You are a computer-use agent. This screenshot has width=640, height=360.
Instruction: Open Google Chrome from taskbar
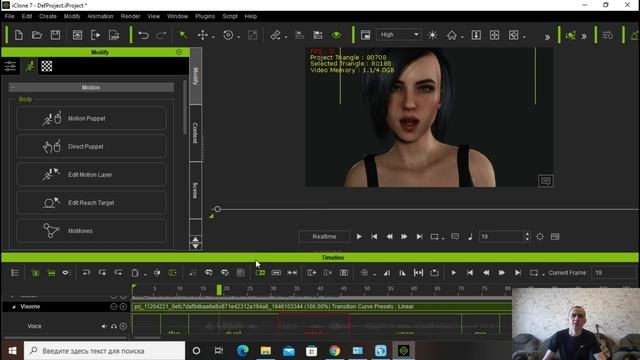coord(334,351)
